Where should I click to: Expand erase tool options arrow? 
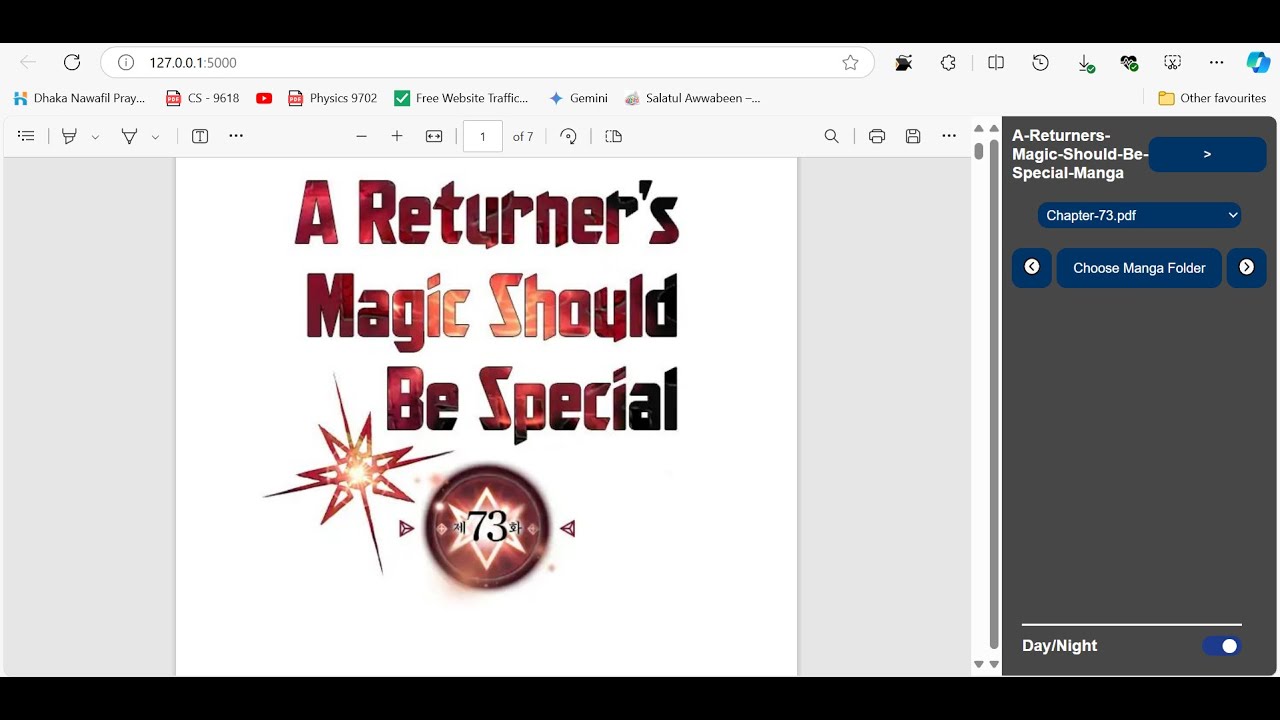tap(155, 137)
